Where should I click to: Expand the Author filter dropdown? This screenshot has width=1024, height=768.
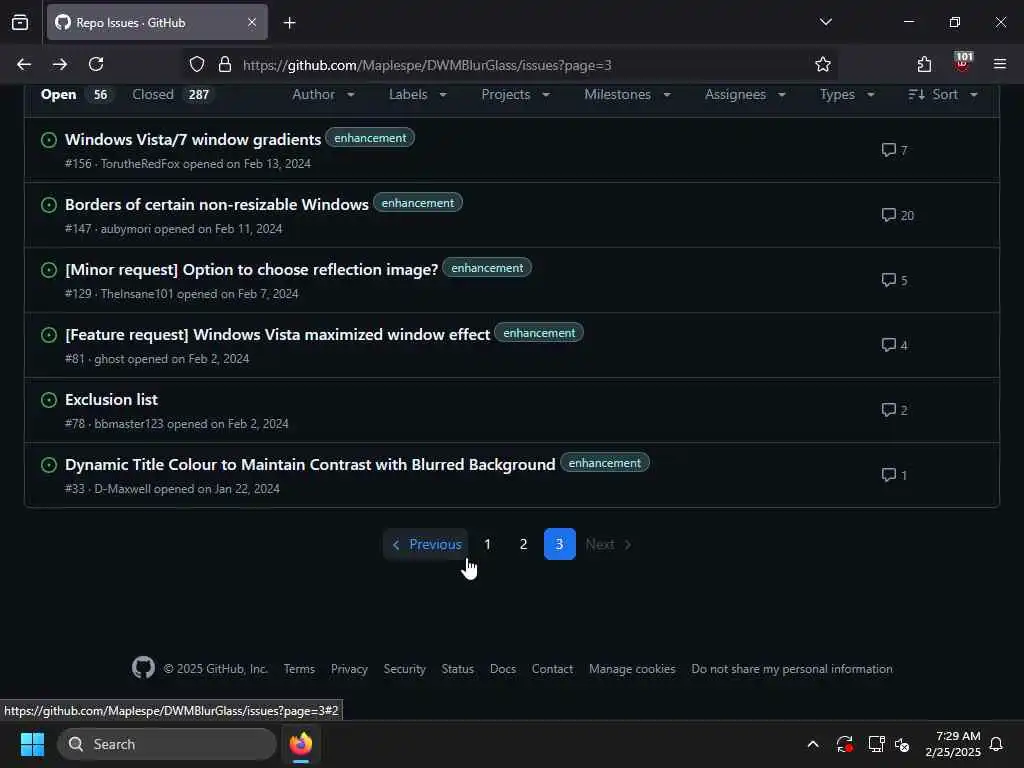(x=324, y=95)
